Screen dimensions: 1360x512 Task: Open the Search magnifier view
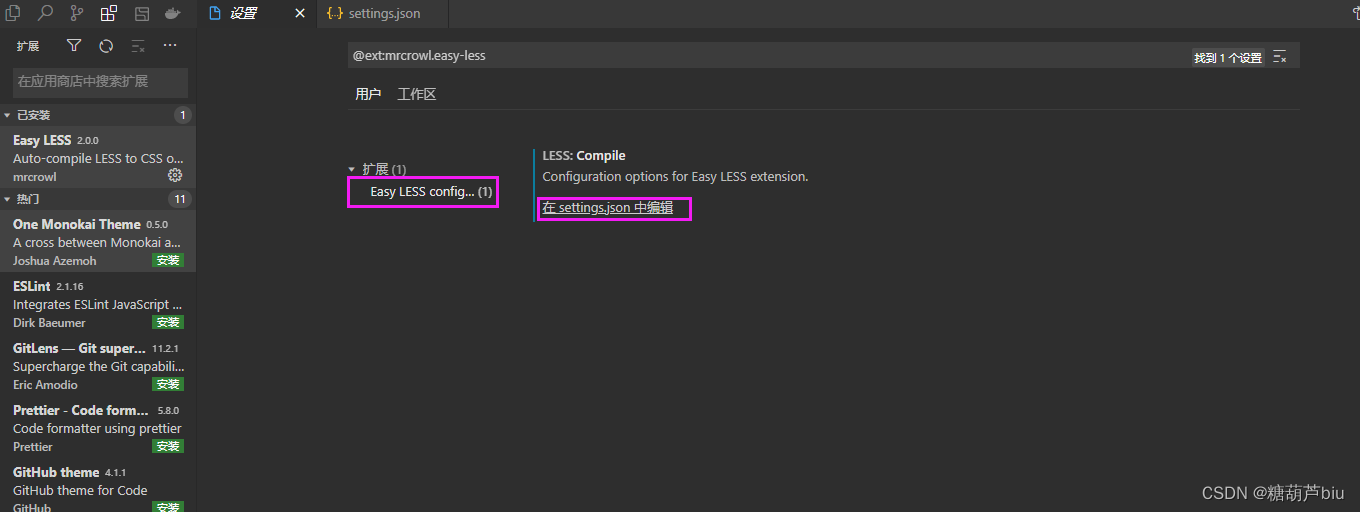(x=45, y=13)
